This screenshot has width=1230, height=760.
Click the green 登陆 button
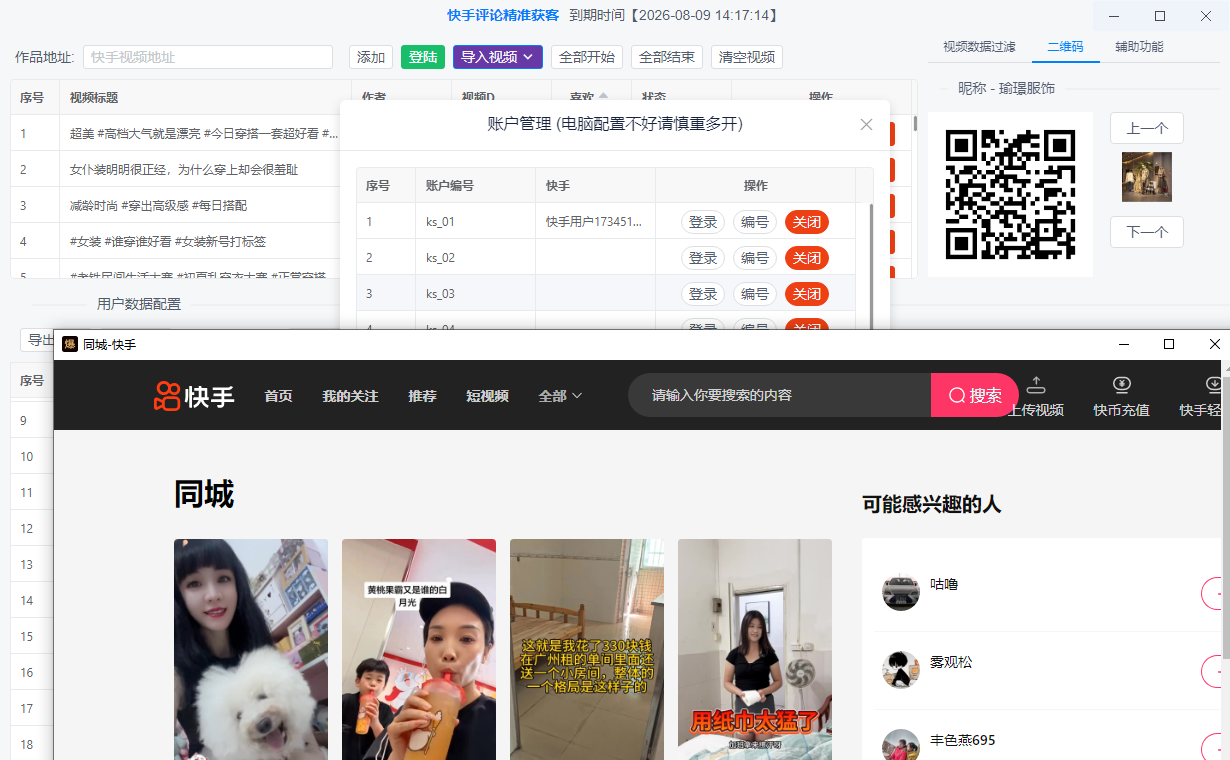coord(423,57)
